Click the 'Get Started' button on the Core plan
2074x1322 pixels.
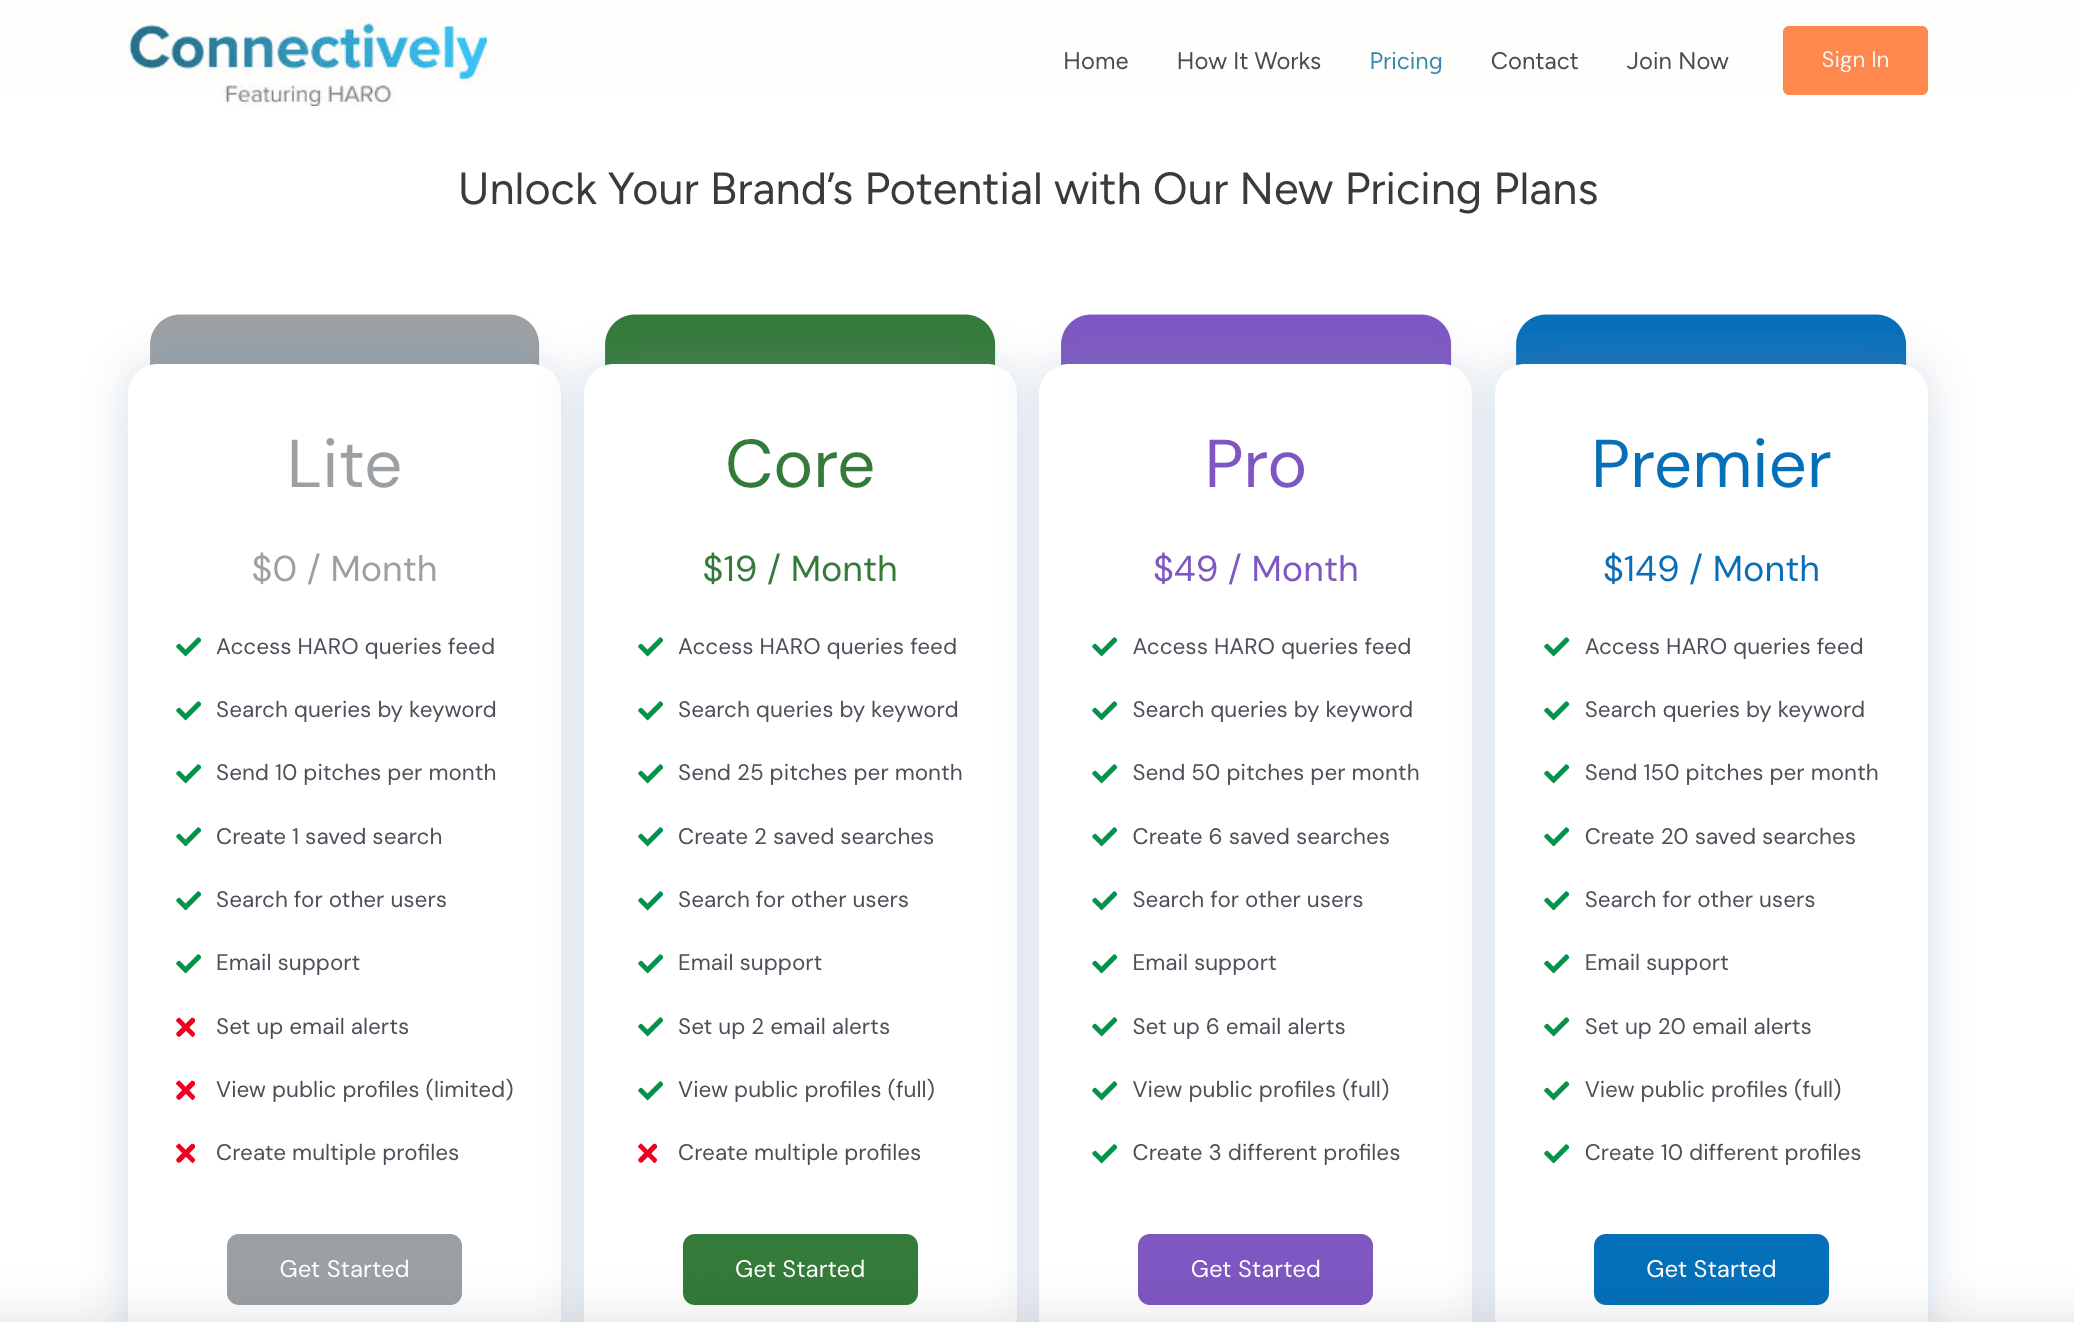point(800,1268)
